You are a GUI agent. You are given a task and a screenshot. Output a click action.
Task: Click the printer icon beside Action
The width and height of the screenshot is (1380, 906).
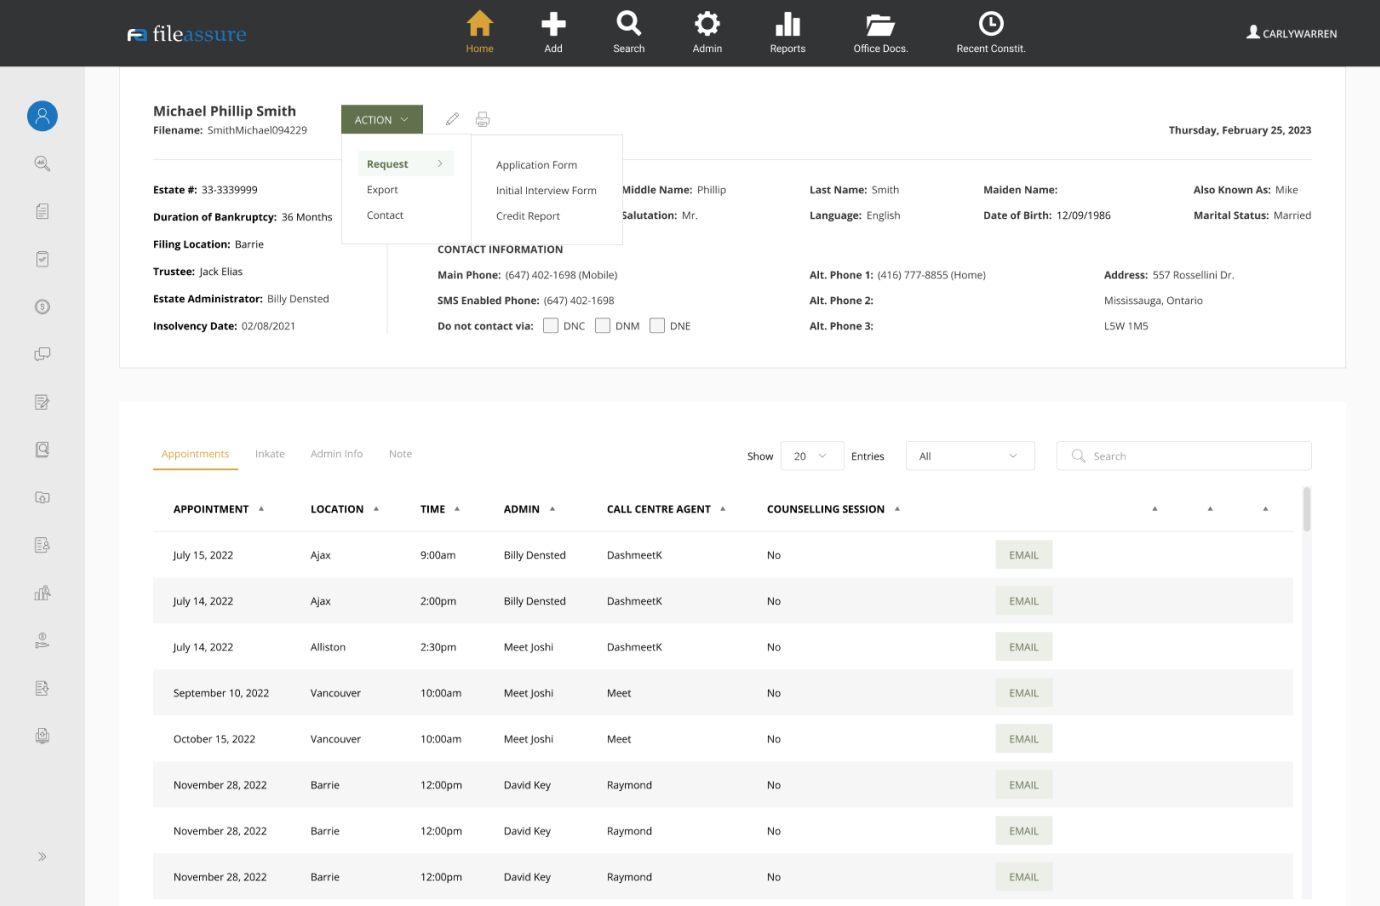tap(483, 119)
